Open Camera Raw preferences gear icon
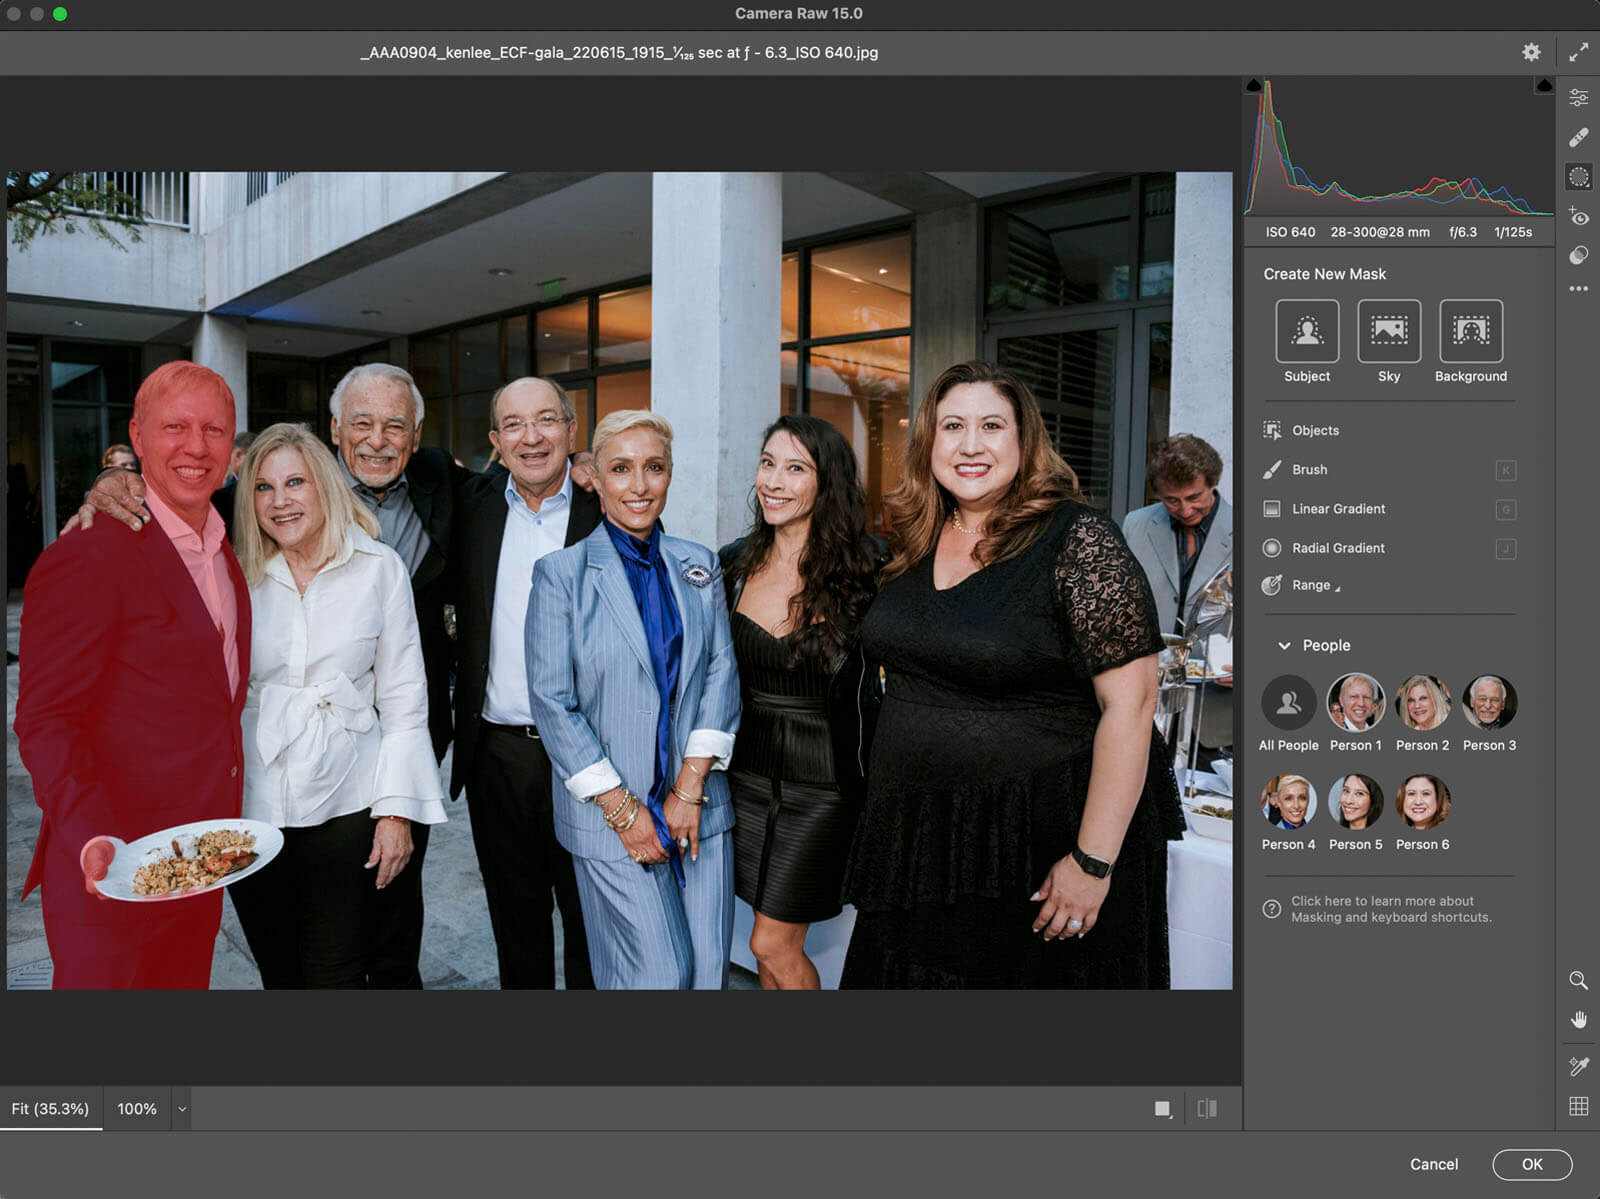 [x=1531, y=52]
